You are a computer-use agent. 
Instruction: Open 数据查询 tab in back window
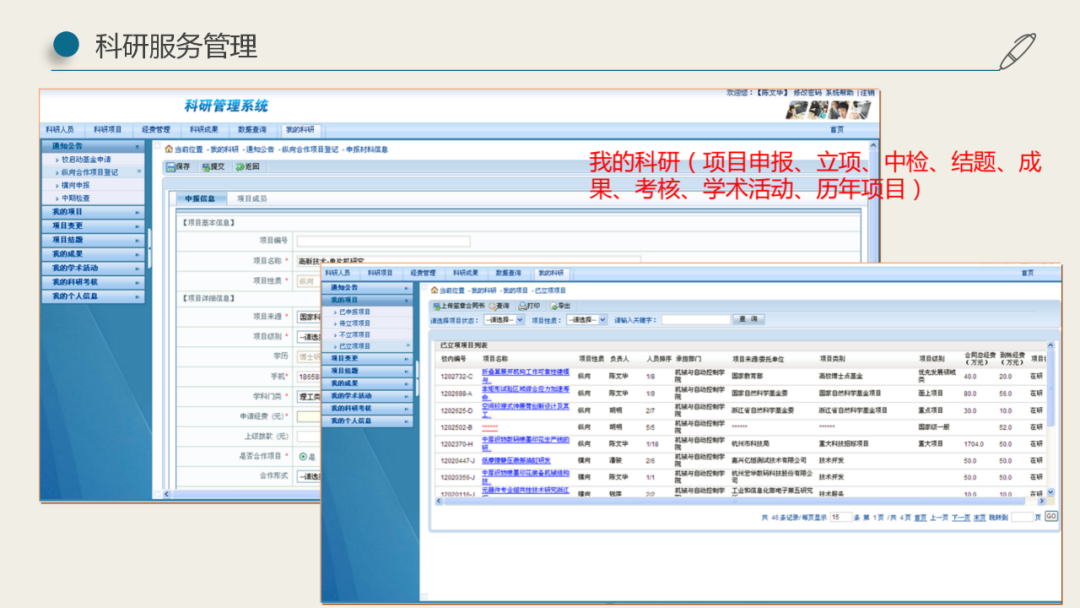coord(252,129)
